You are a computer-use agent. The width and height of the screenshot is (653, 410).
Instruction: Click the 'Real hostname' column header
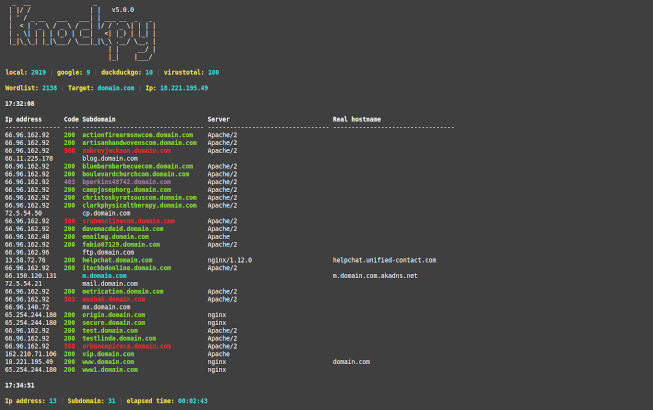pos(356,119)
